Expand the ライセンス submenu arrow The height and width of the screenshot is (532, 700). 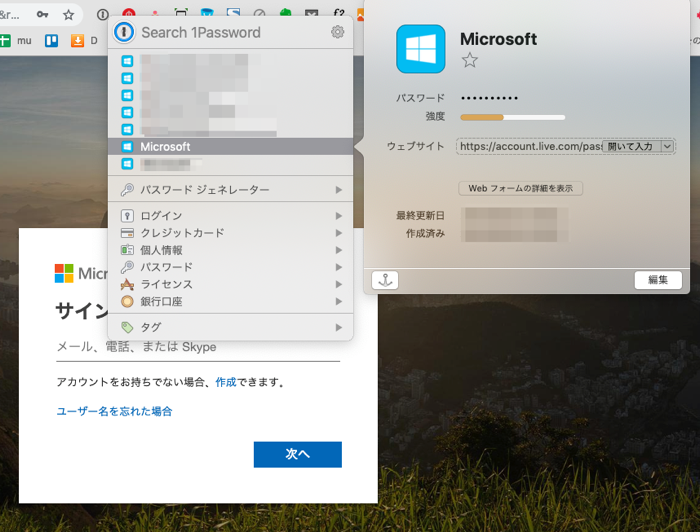pos(339,284)
